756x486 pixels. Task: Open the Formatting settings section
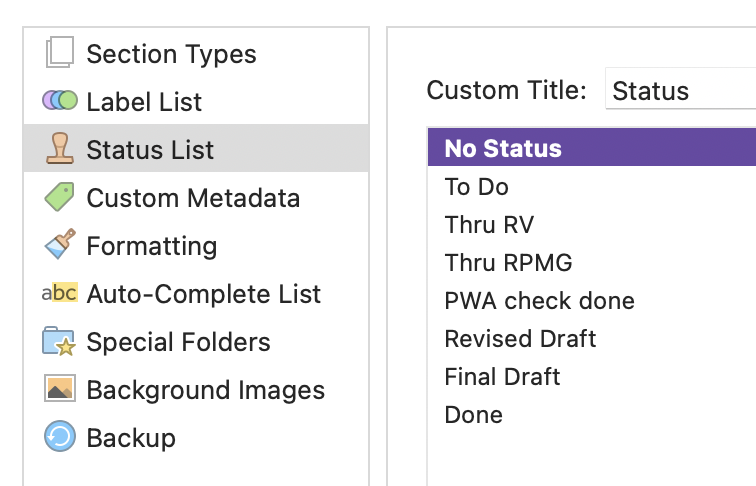pyautogui.click(x=196, y=245)
